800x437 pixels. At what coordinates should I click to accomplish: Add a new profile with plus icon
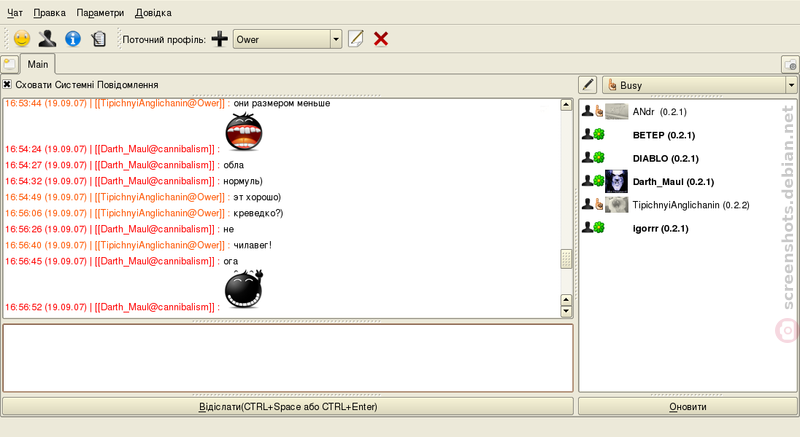pyautogui.click(x=219, y=39)
